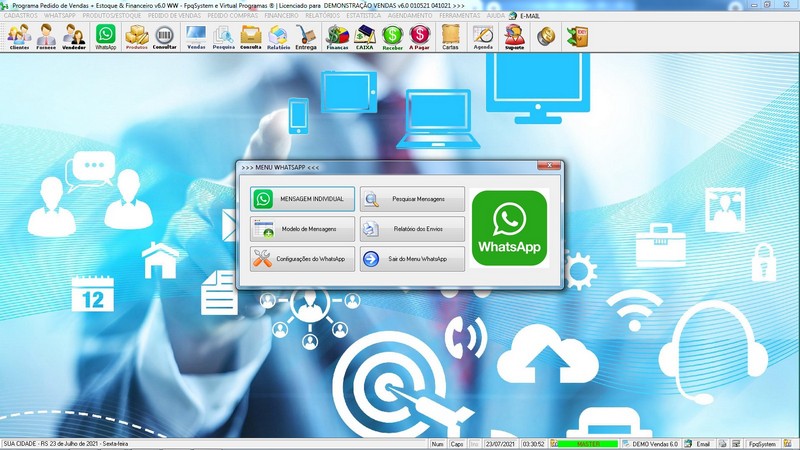Open the Produtos boxes icon
The width and height of the screenshot is (800, 450).
(137, 37)
